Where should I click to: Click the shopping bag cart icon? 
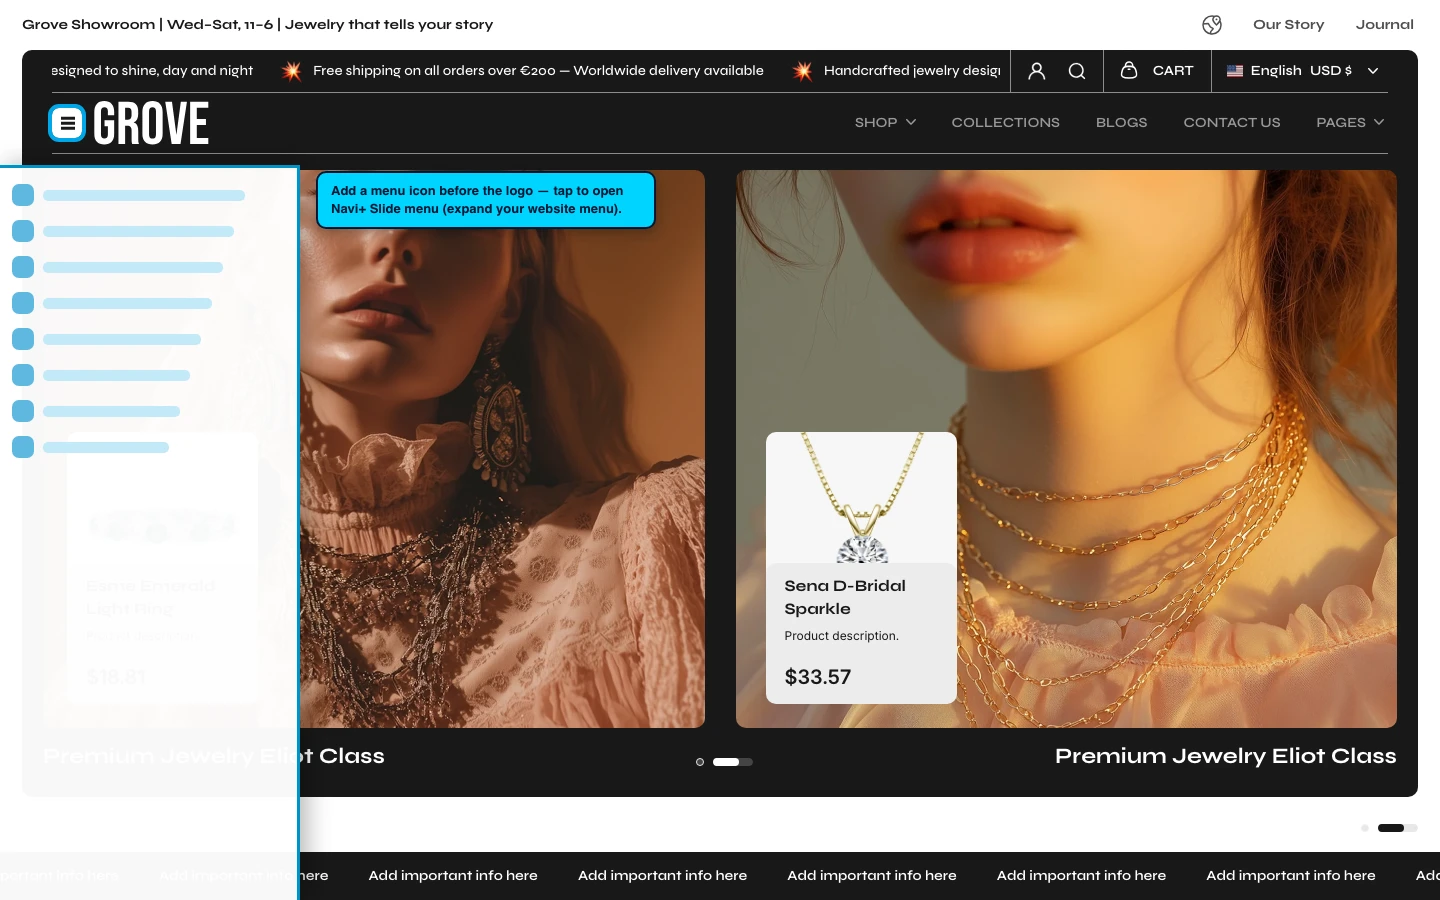[x=1129, y=70]
